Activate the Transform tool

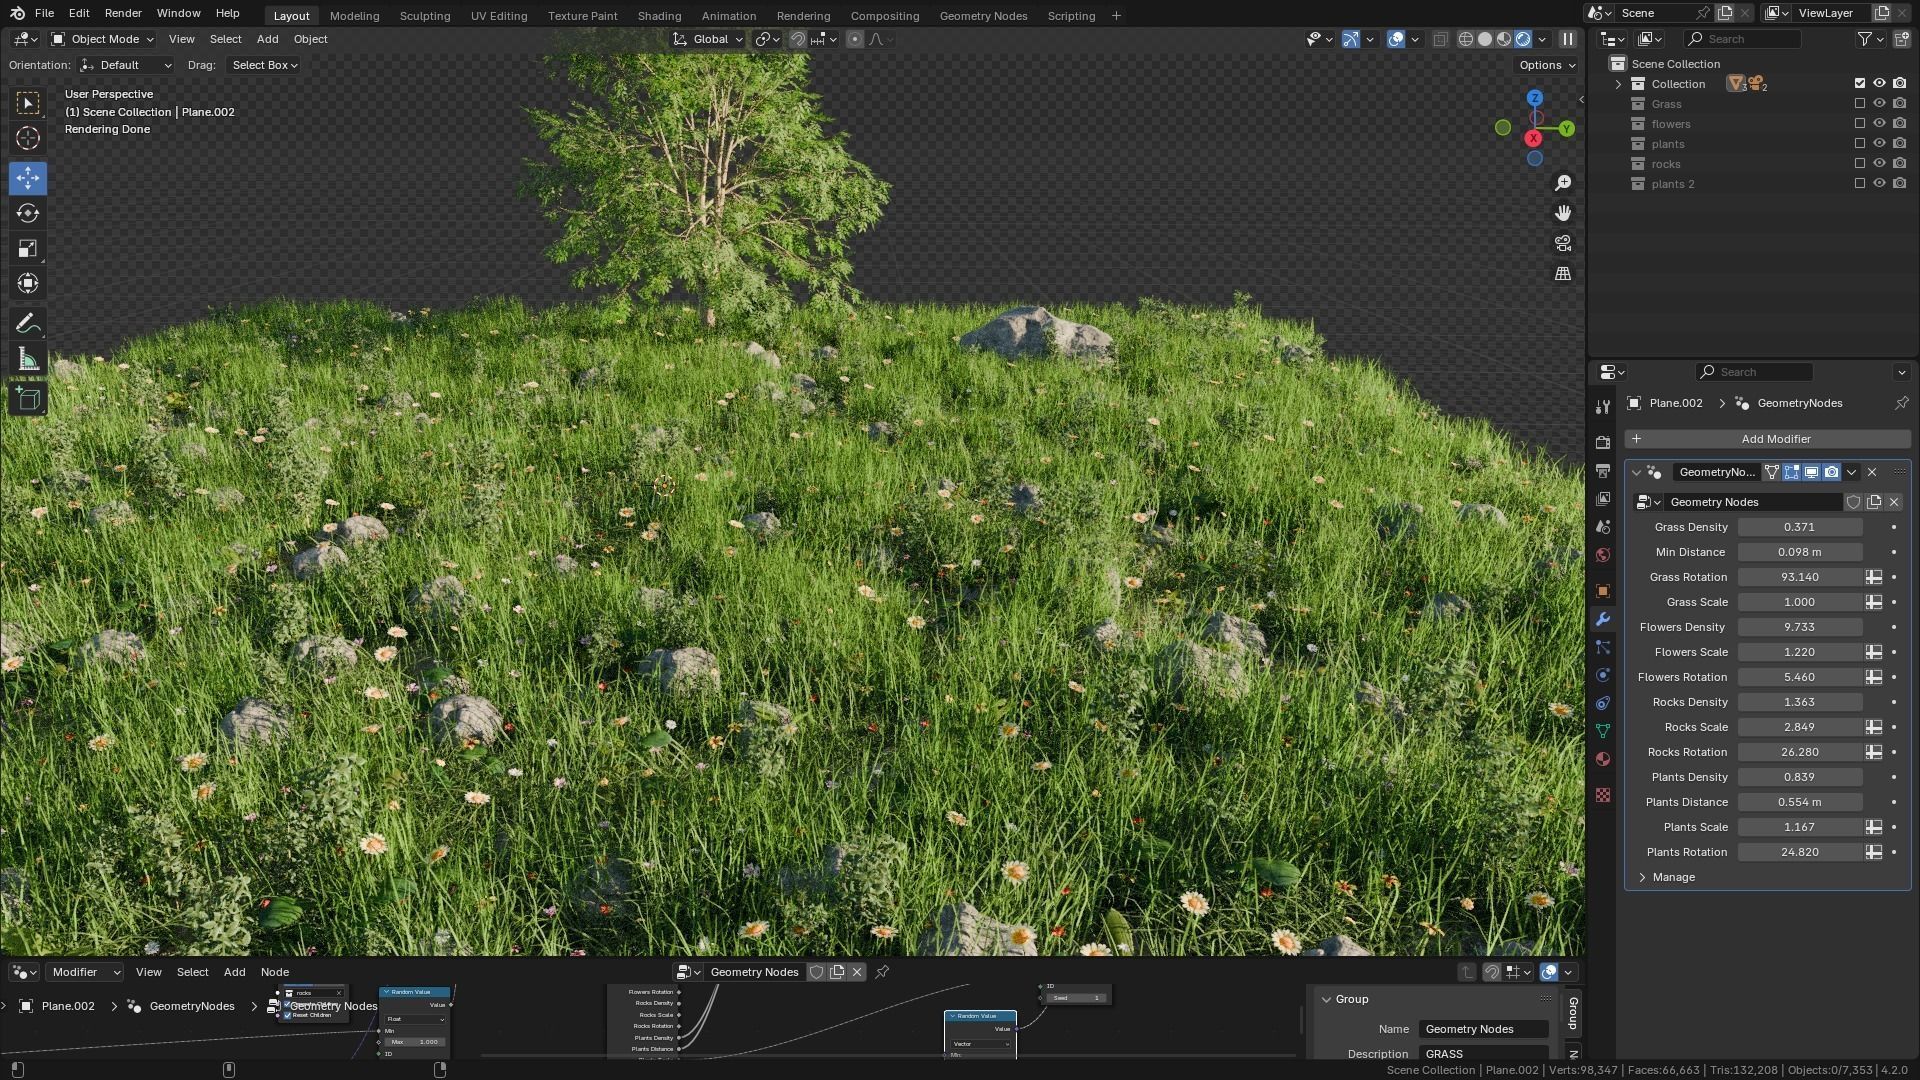coord(28,283)
